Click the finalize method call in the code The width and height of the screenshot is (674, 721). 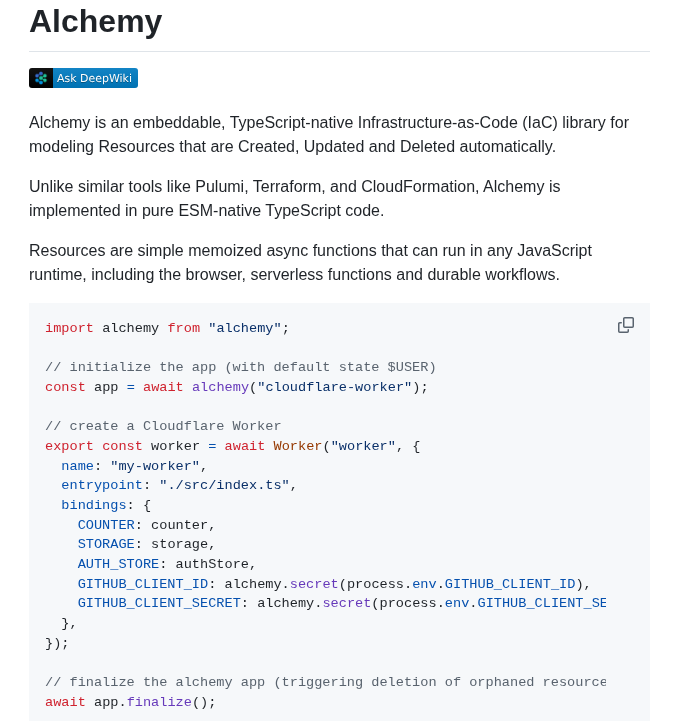pyautogui.click(x=159, y=702)
